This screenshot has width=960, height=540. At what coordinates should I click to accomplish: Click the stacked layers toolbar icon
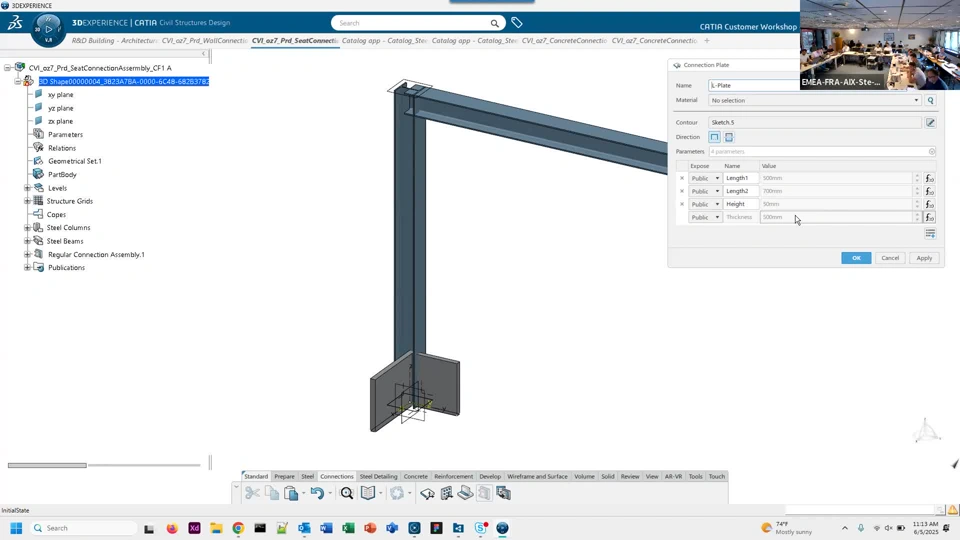click(465, 493)
